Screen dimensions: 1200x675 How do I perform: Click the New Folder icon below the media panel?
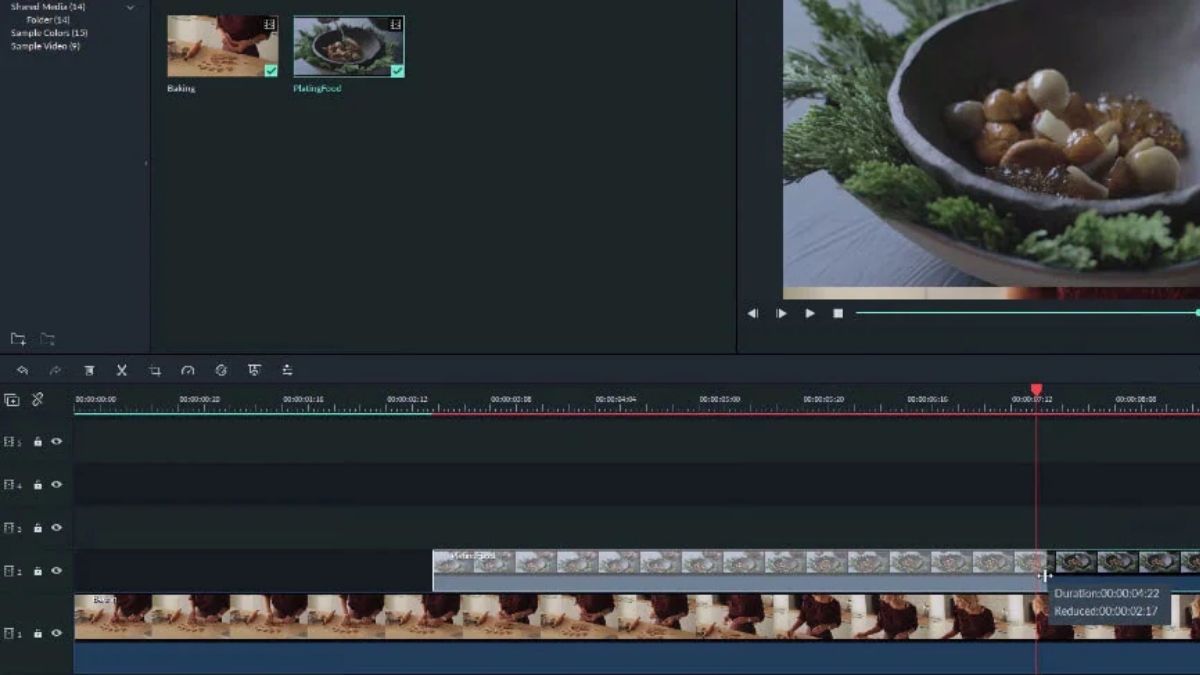click(20, 340)
